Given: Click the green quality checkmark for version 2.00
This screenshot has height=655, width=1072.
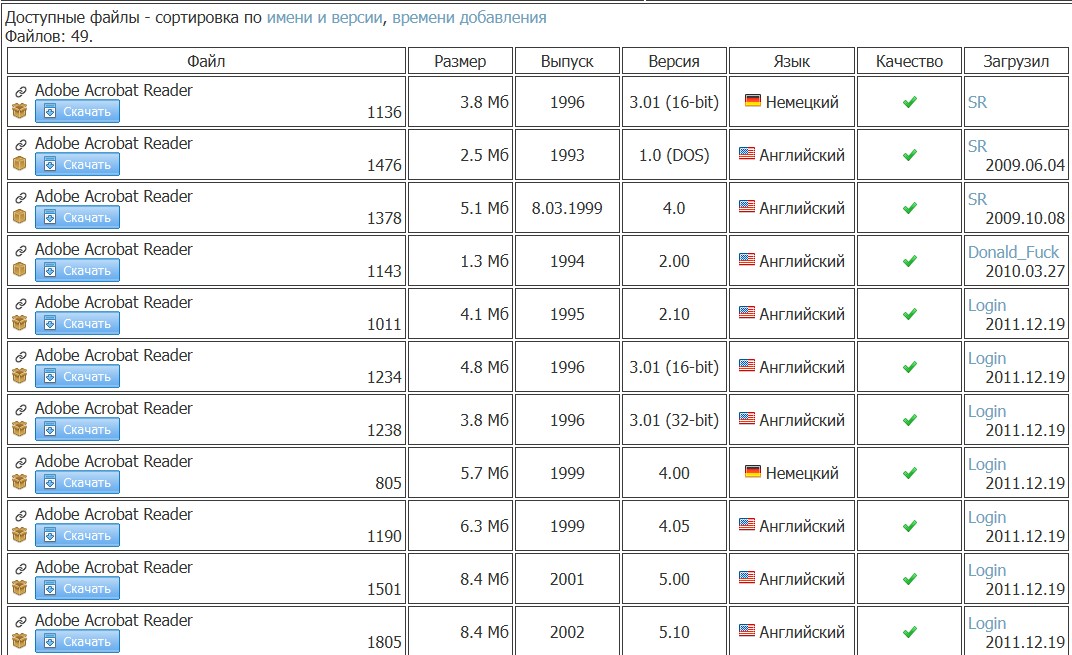Looking at the screenshot, I should pyautogui.click(x=909, y=261).
